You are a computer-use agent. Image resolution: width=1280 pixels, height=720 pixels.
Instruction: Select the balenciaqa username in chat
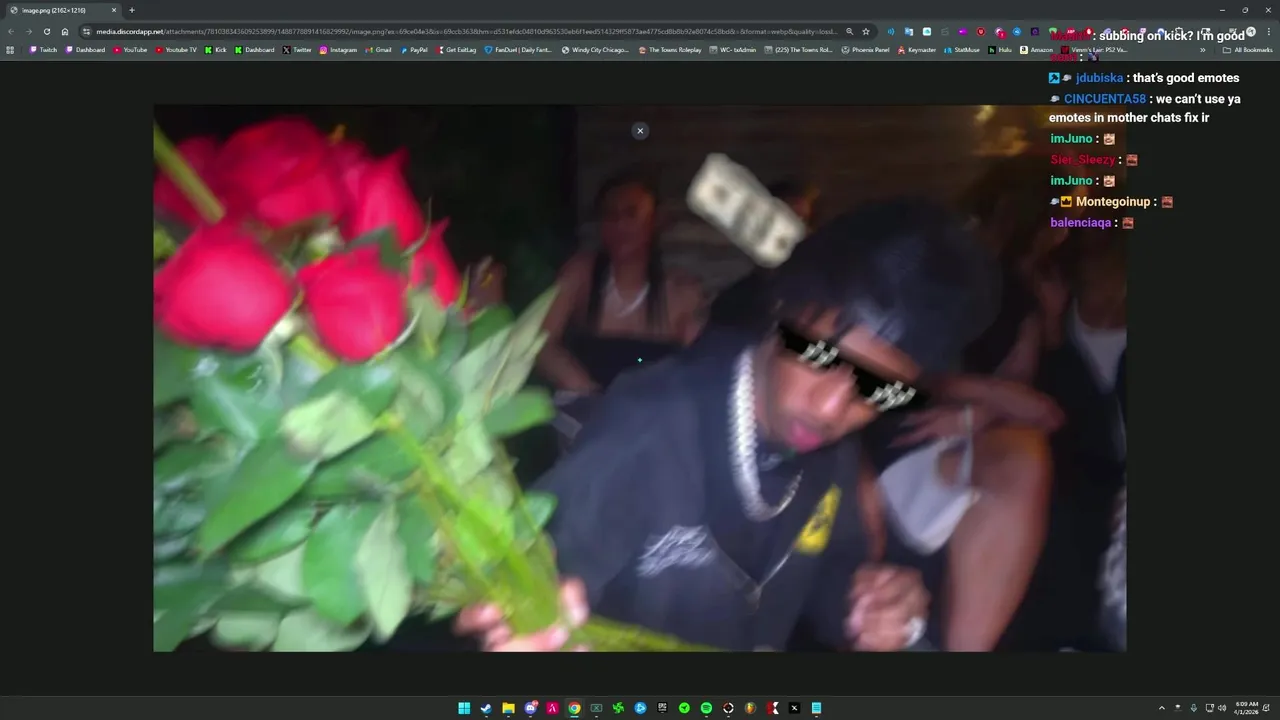click(1081, 223)
